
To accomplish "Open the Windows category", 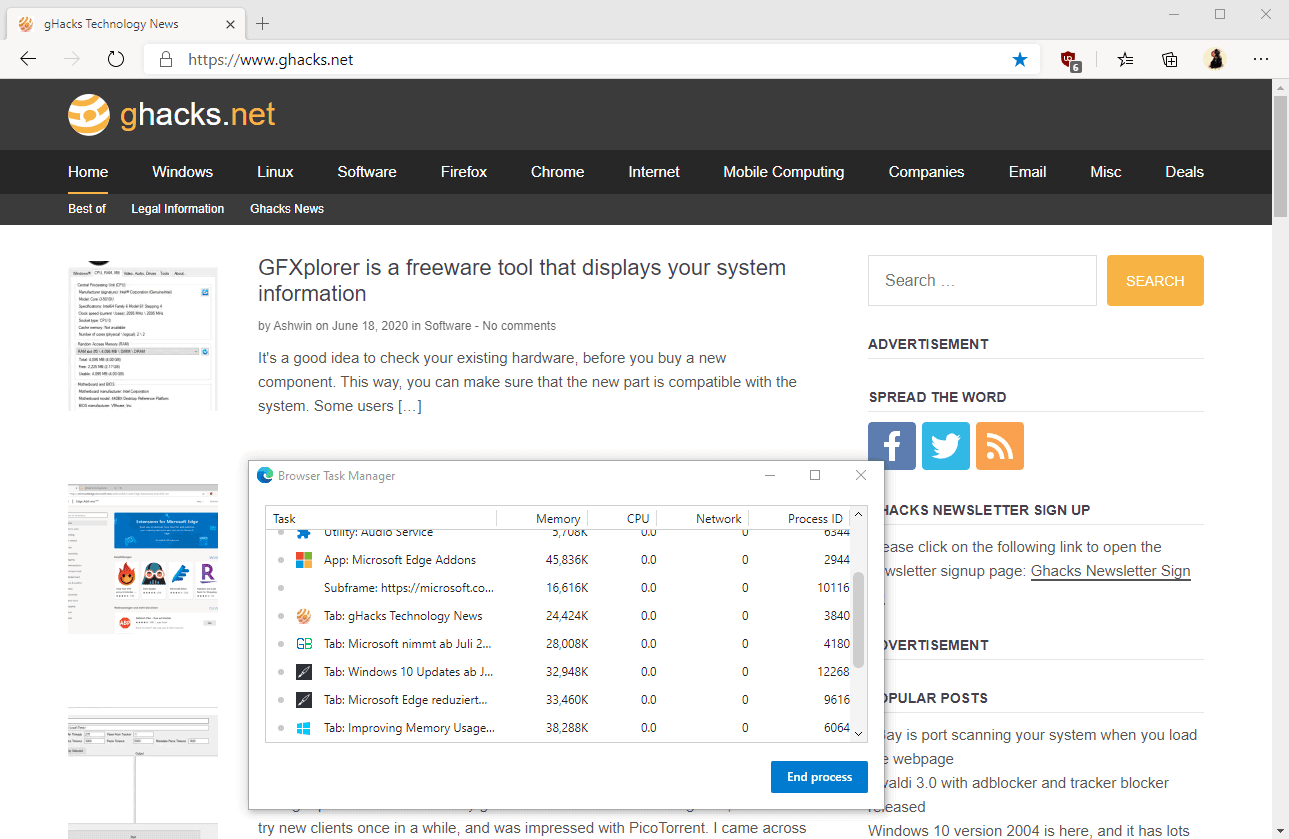I will click(182, 172).
